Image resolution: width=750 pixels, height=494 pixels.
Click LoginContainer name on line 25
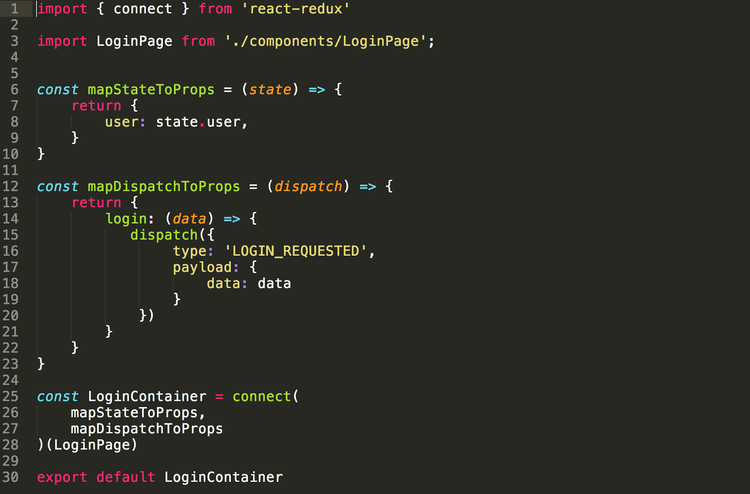tap(147, 396)
